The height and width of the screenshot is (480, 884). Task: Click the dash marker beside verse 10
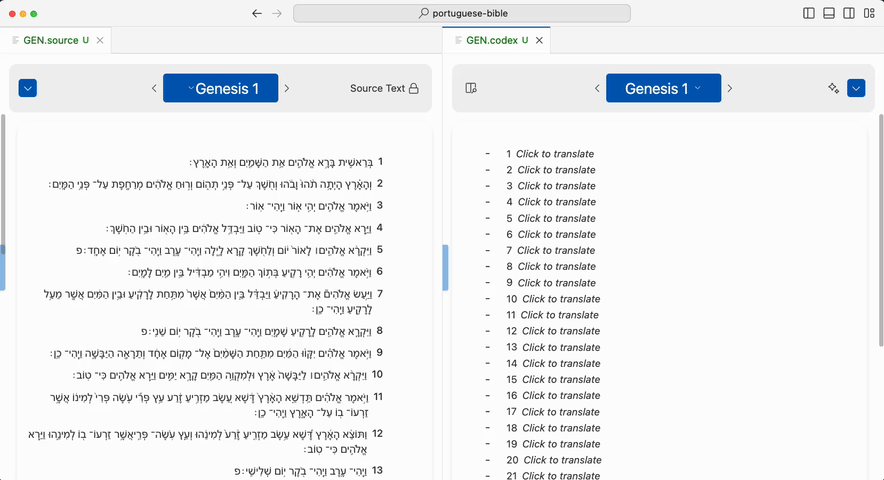coord(488,298)
